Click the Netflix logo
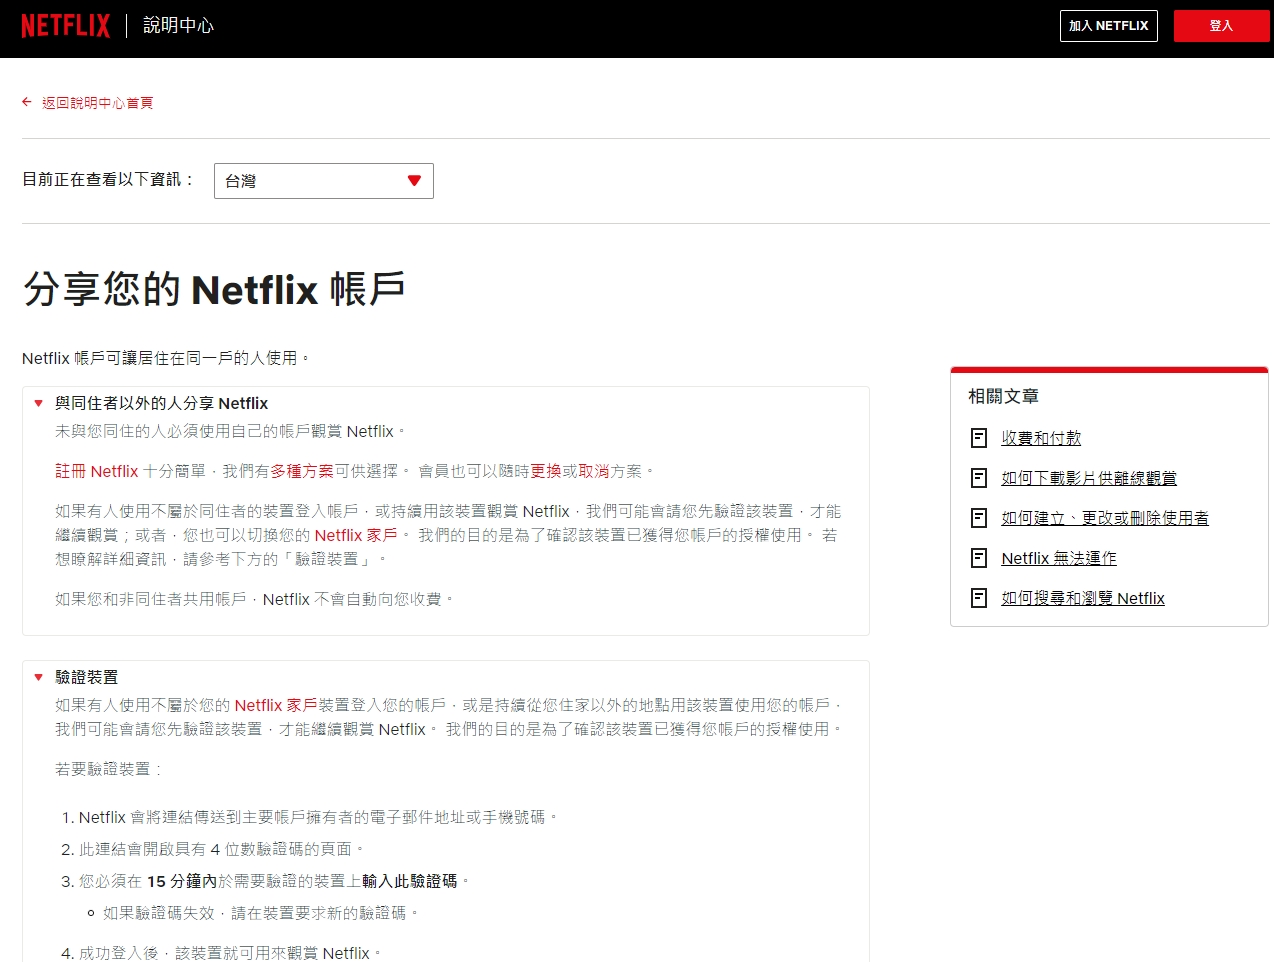Viewport: 1274px width, 962px height. pyautogui.click(x=65, y=25)
